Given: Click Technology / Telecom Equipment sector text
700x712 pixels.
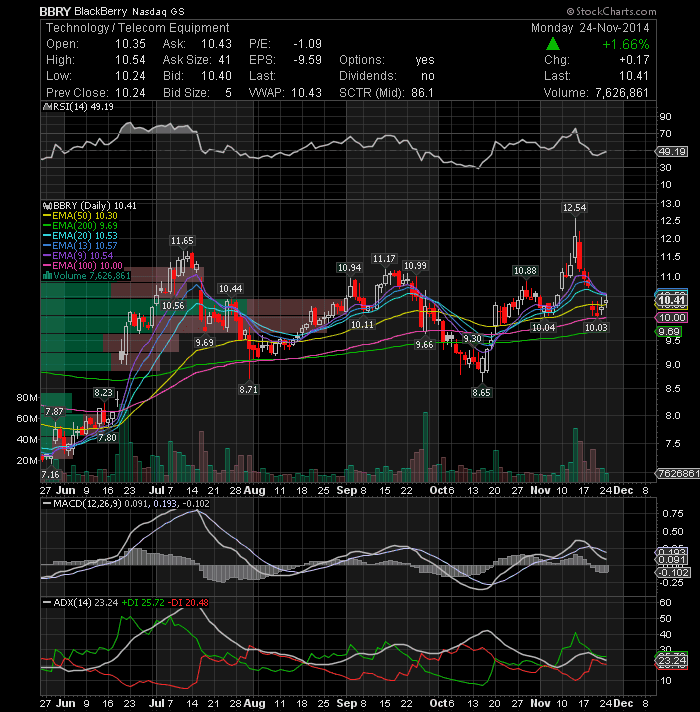Looking at the screenshot, I should (x=138, y=28).
